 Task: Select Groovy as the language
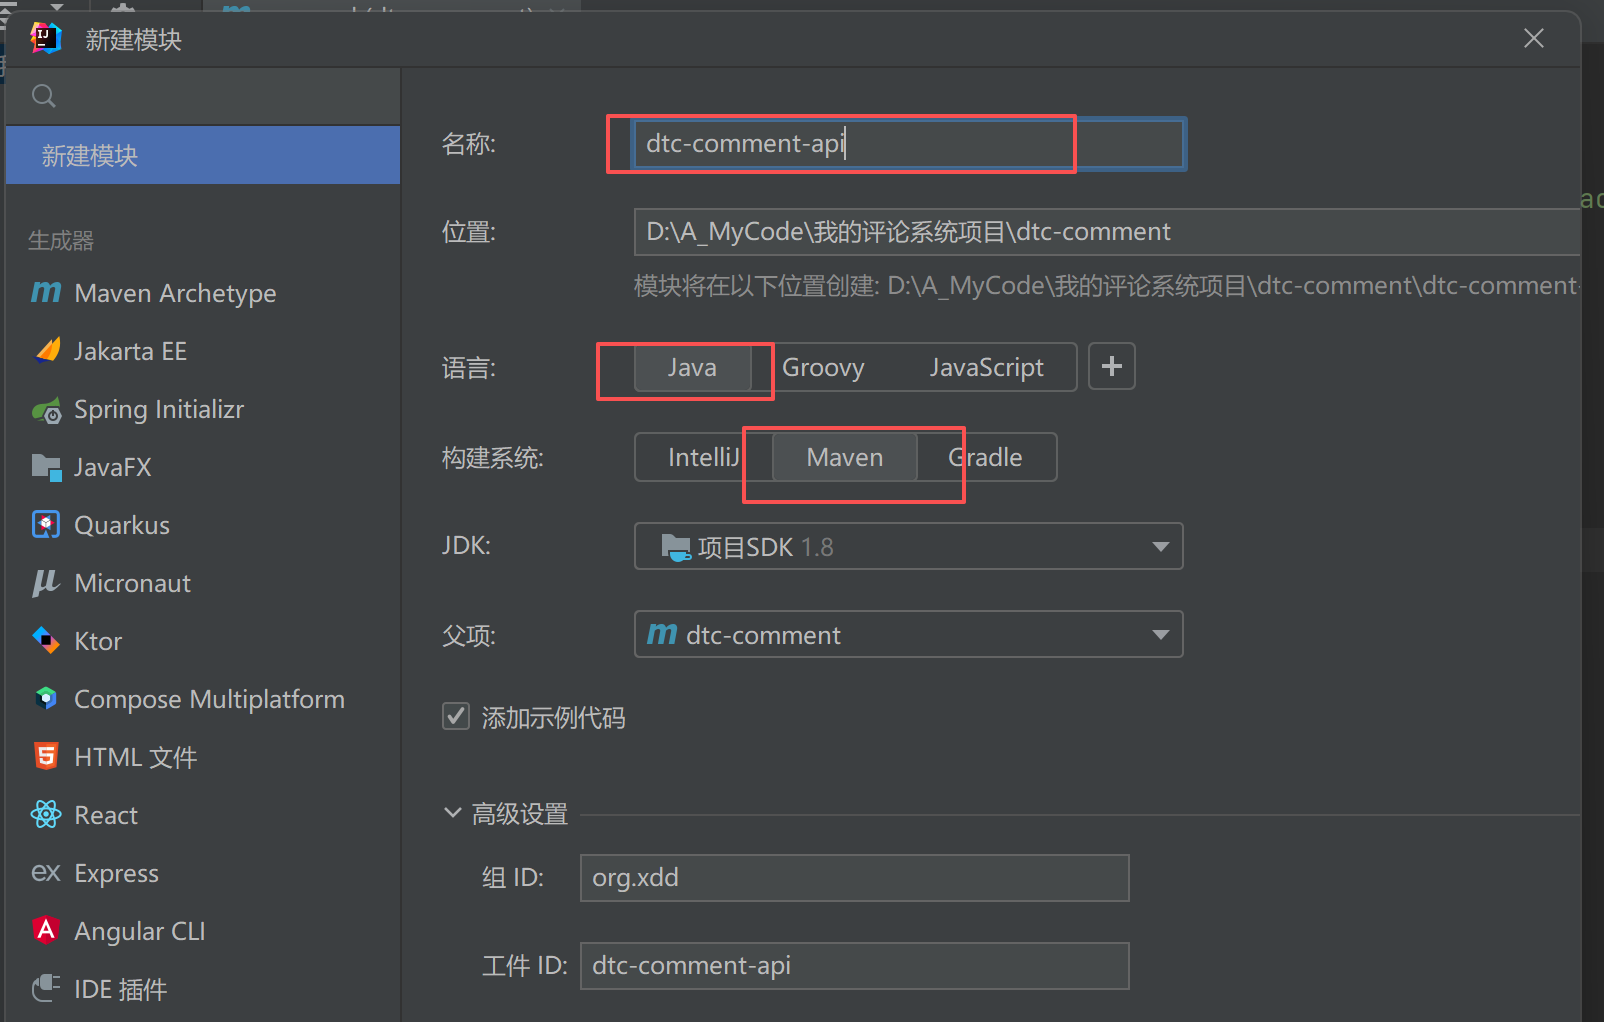(823, 367)
